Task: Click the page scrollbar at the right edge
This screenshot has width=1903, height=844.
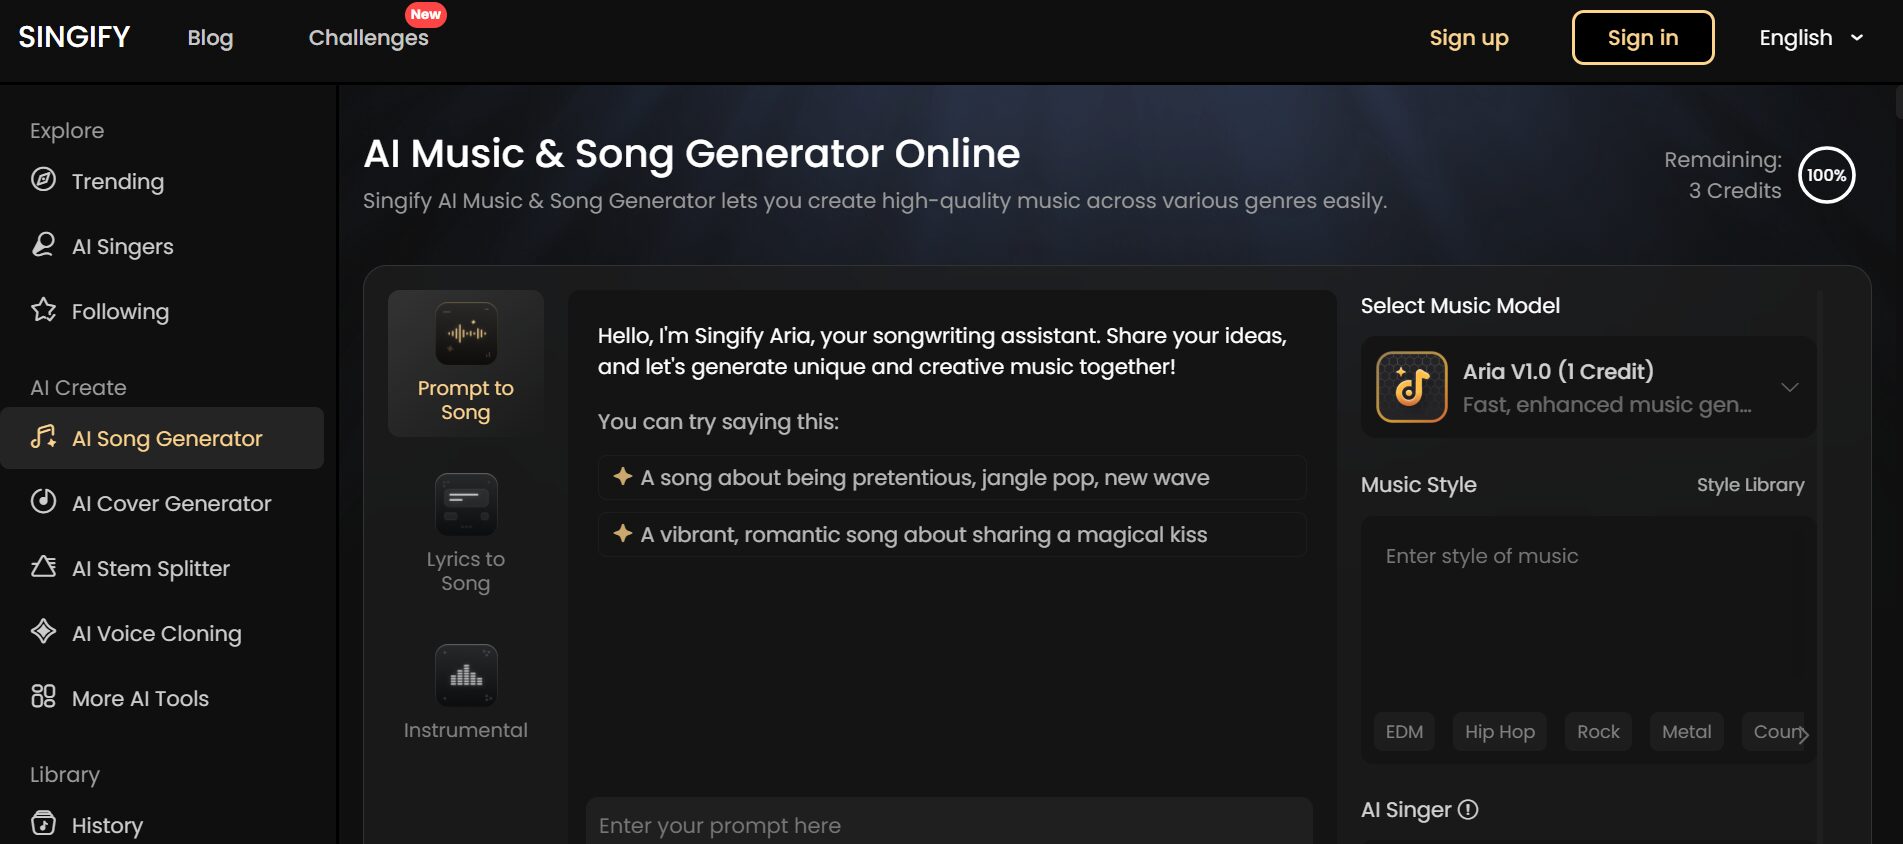Action: tap(1898, 101)
